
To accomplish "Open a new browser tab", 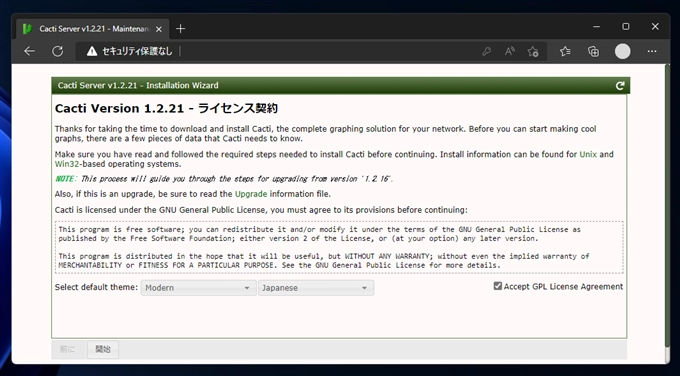I will tap(180, 29).
